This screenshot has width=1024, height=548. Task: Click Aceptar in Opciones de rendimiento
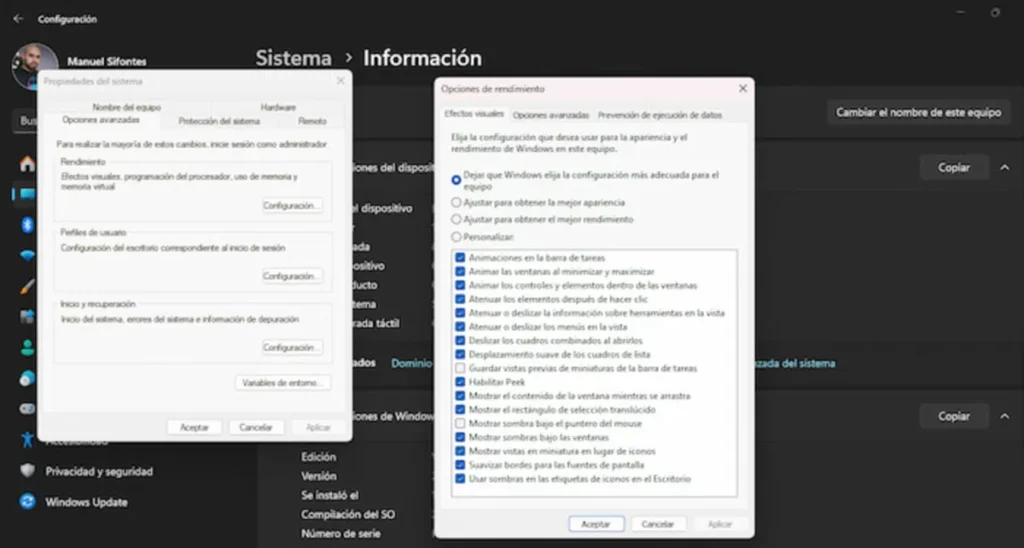pyautogui.click(x=596, y=524)
